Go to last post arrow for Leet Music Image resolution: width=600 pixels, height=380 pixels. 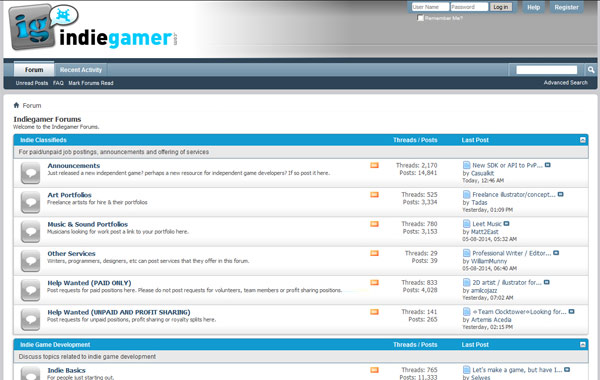pos(506,223)
